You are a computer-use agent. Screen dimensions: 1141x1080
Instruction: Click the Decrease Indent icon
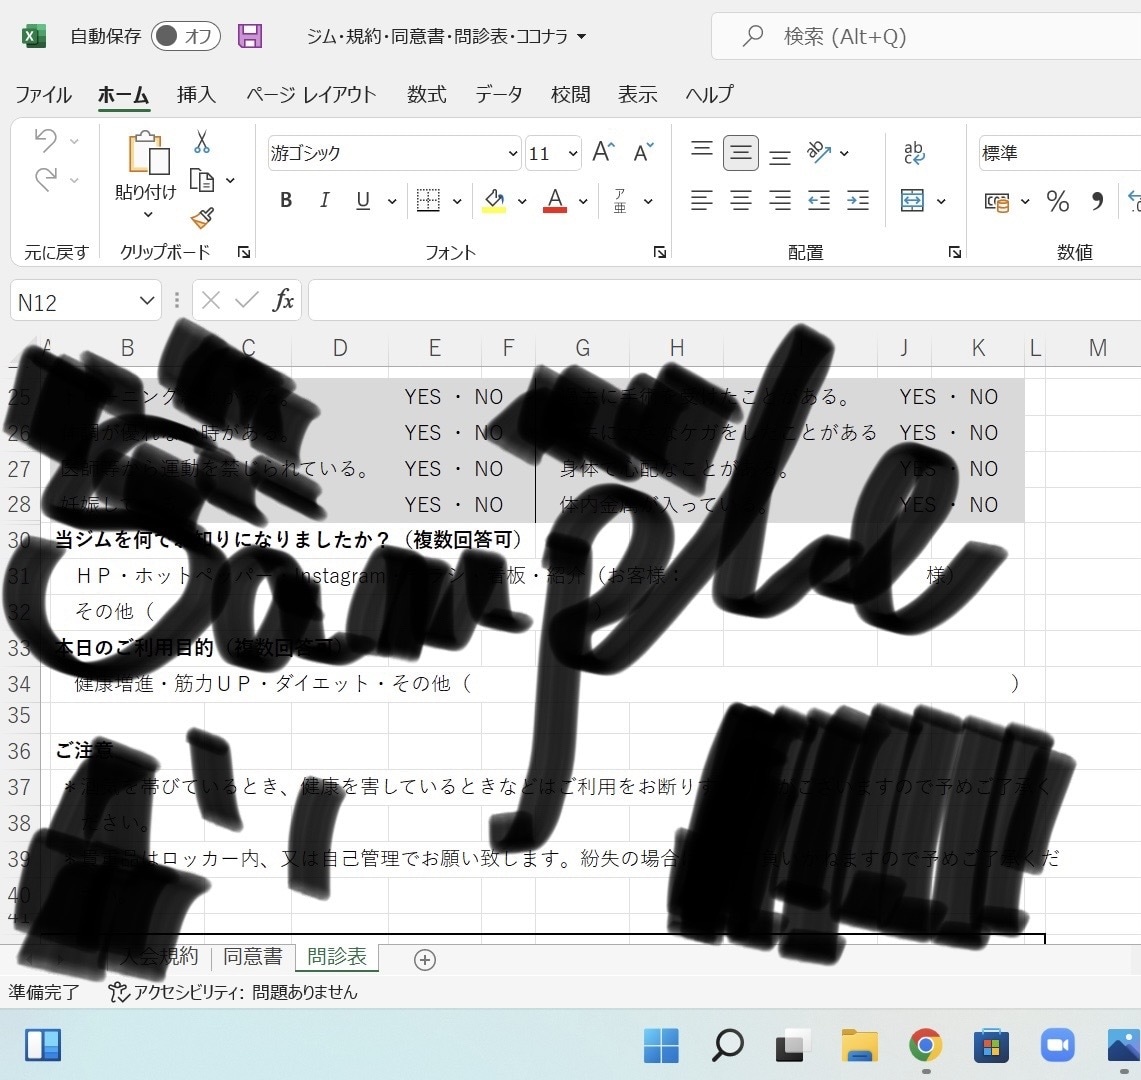[x=819, y=200]
